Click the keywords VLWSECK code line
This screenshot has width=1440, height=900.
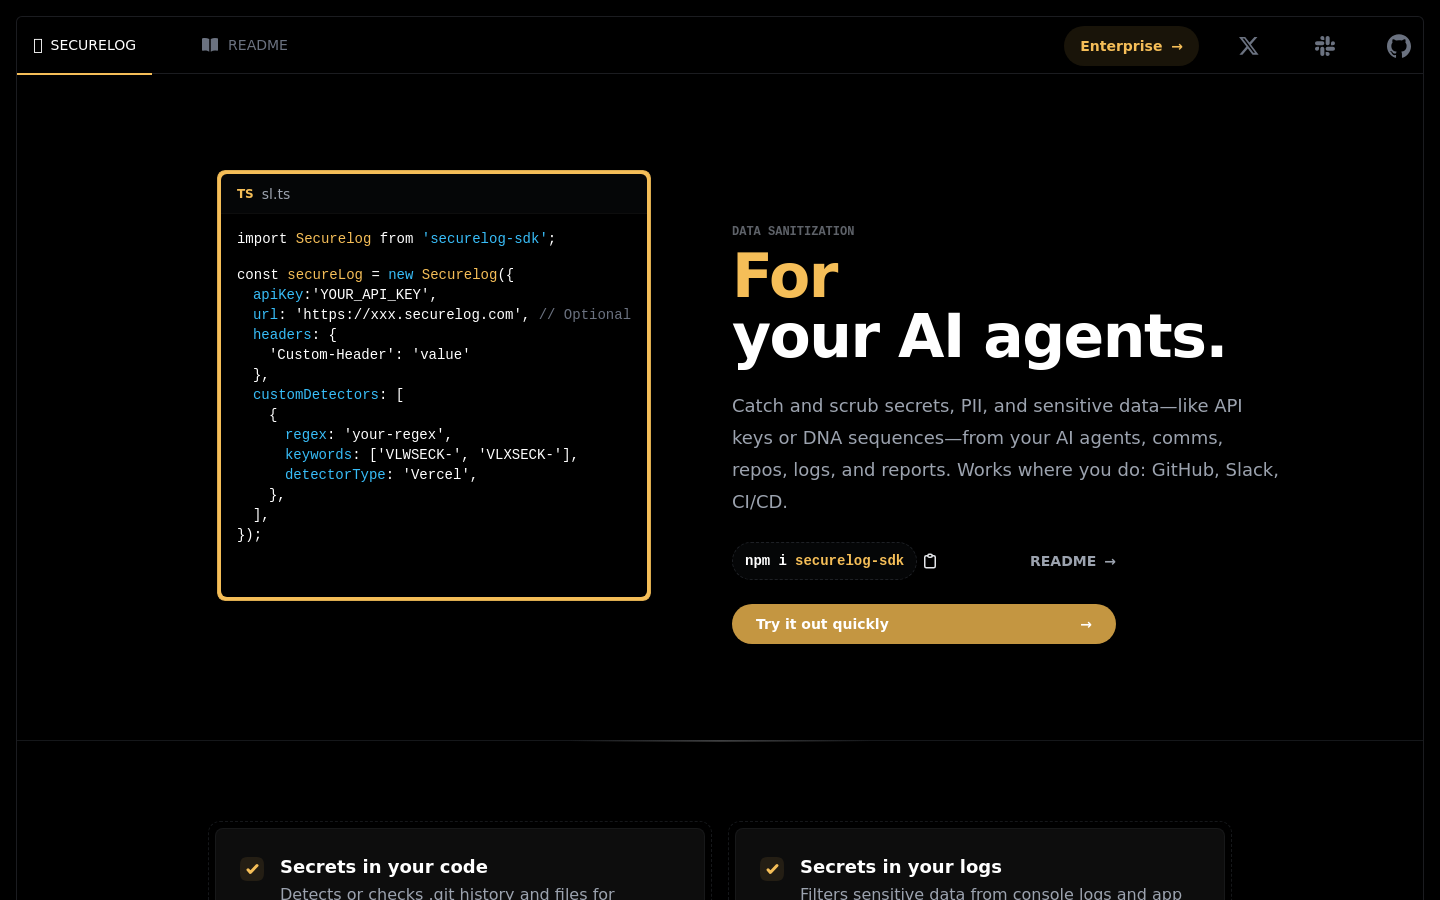point(432,455)
